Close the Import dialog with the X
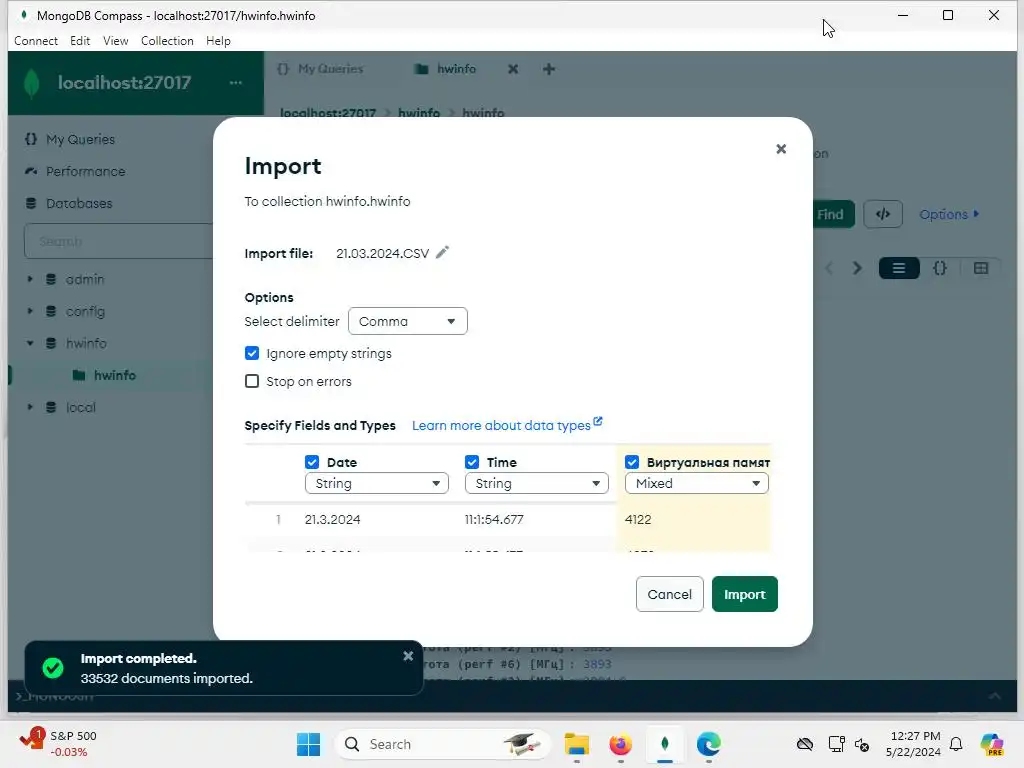Image resolution: width=1024 pixels, height=768 pixels. 780,149
